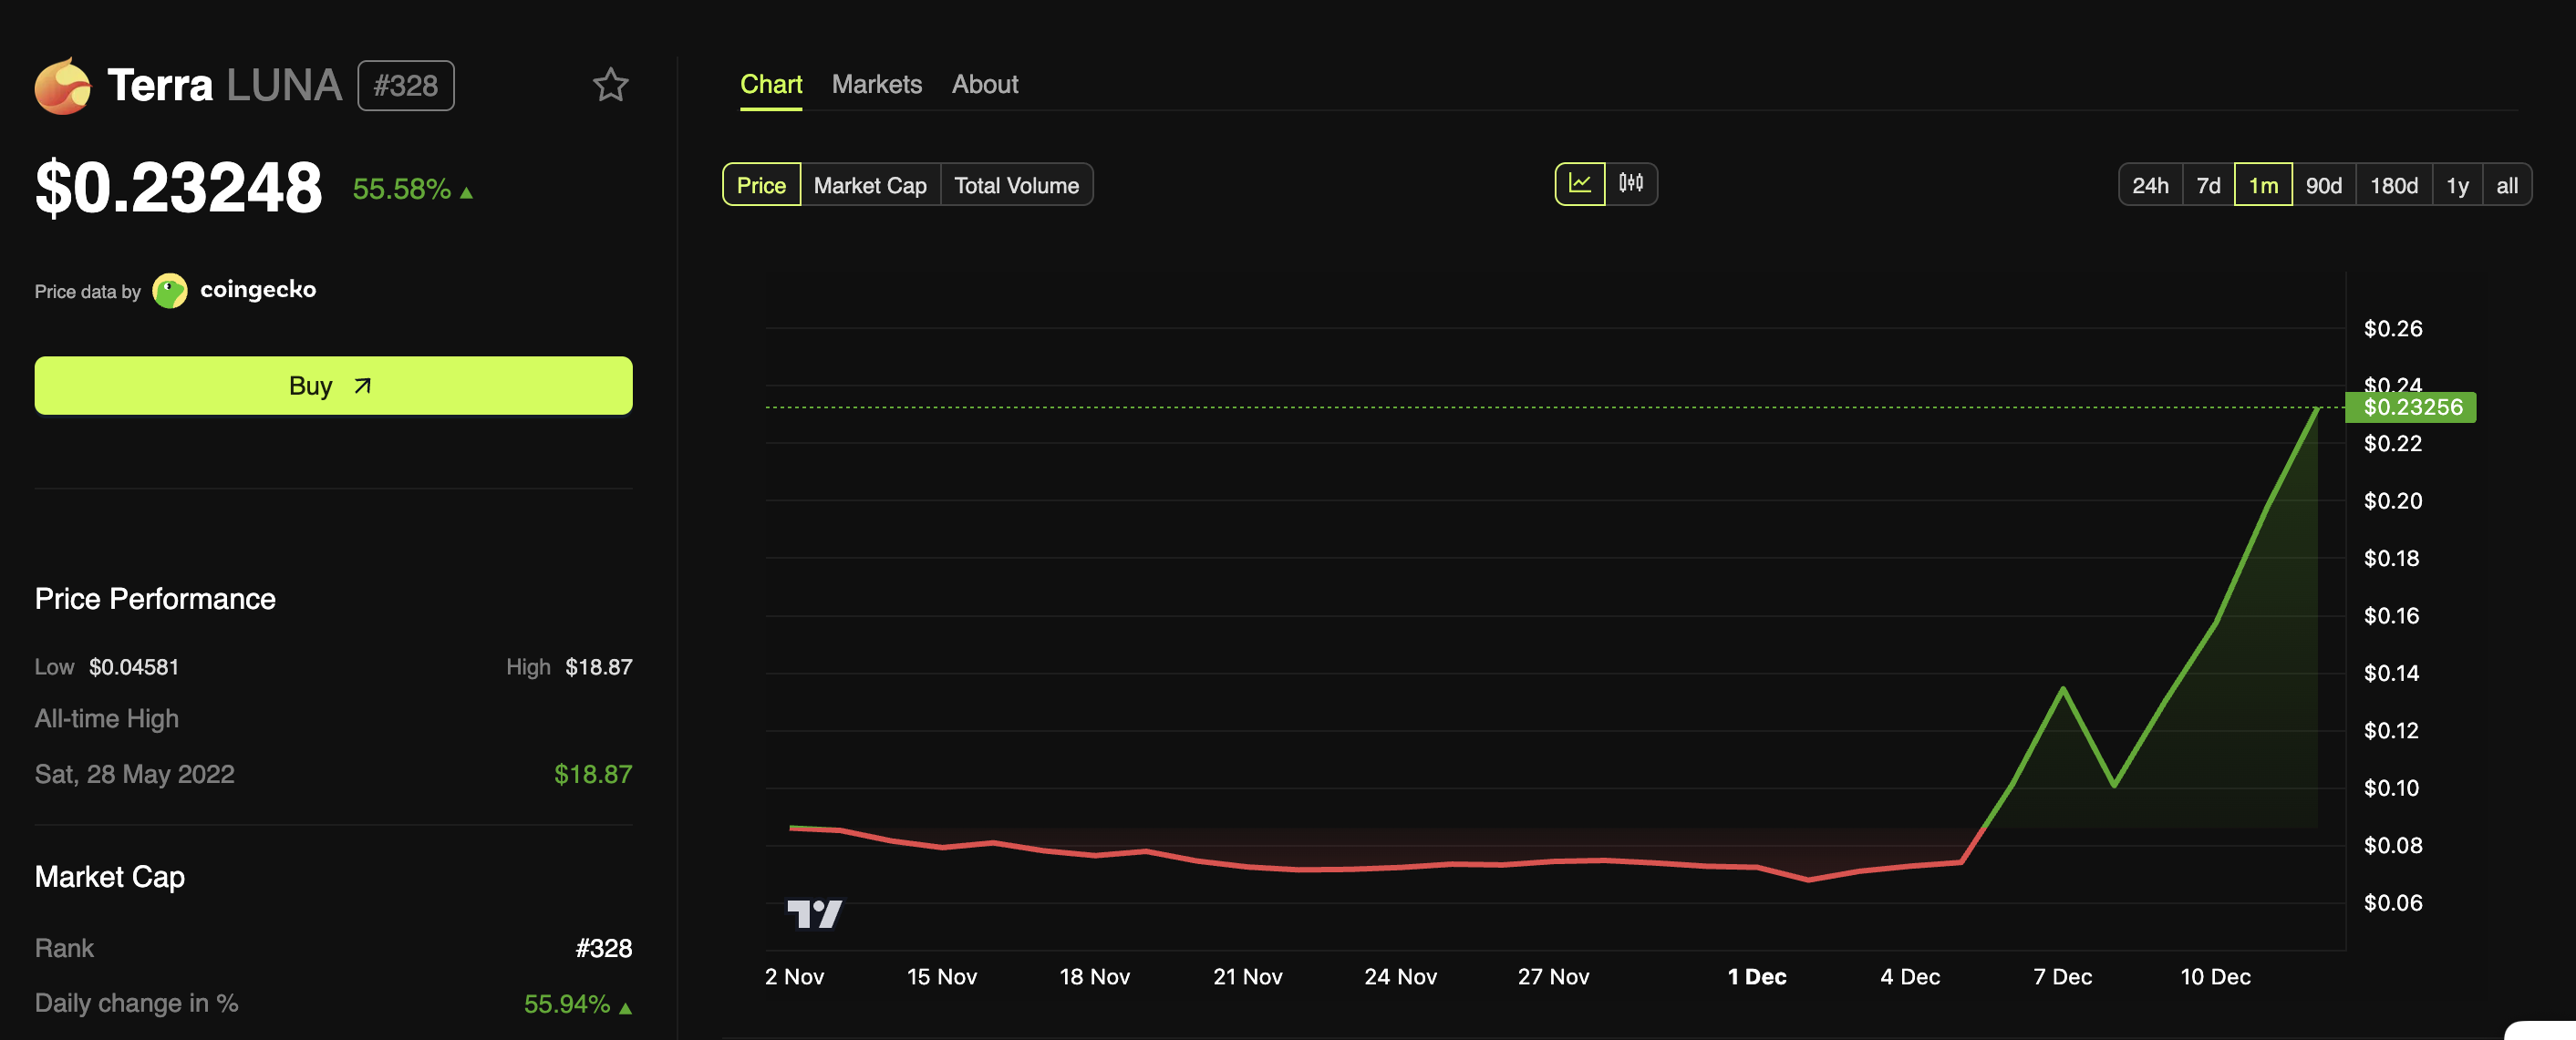Click the #328 rank badge
The height and width of the screenshot is (1040, 2576).
405,85
